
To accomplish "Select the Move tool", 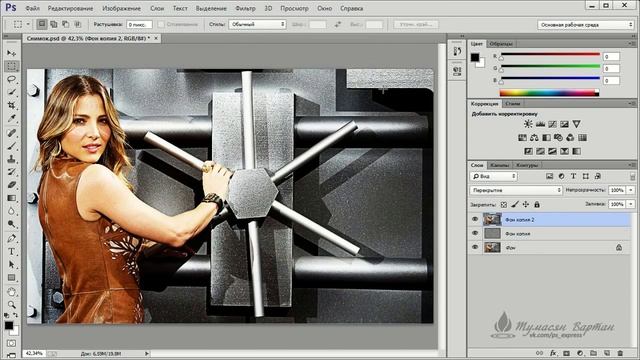I will click(11, 53).
